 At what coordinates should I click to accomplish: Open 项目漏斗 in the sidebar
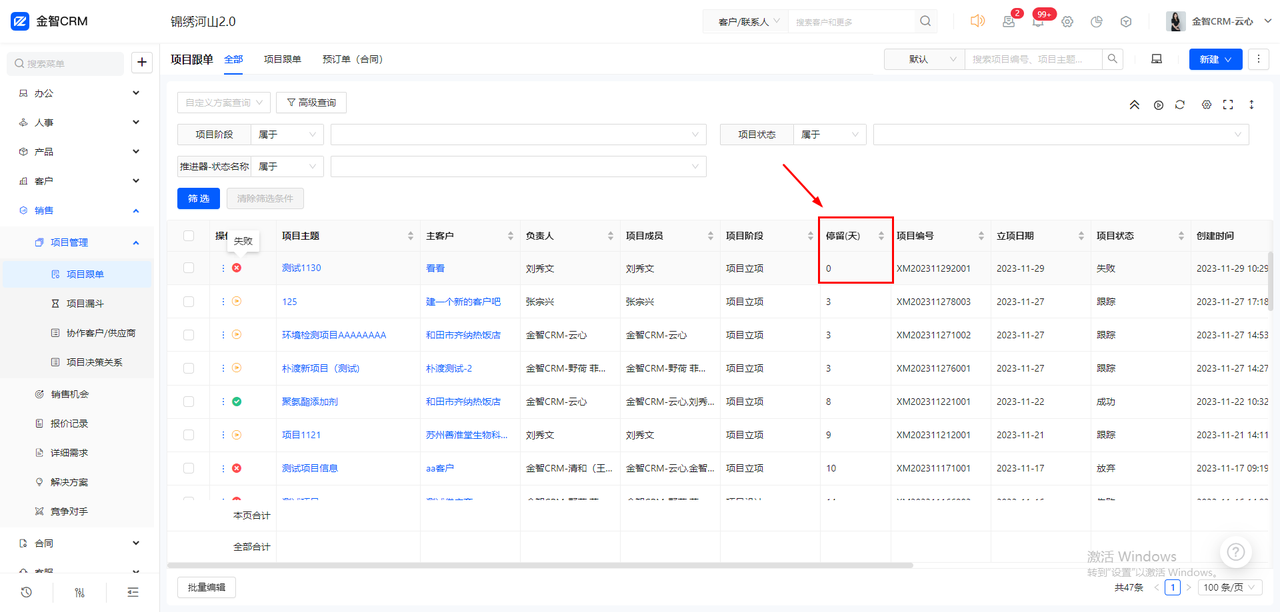pyautogui.click(x=85, y=303)
